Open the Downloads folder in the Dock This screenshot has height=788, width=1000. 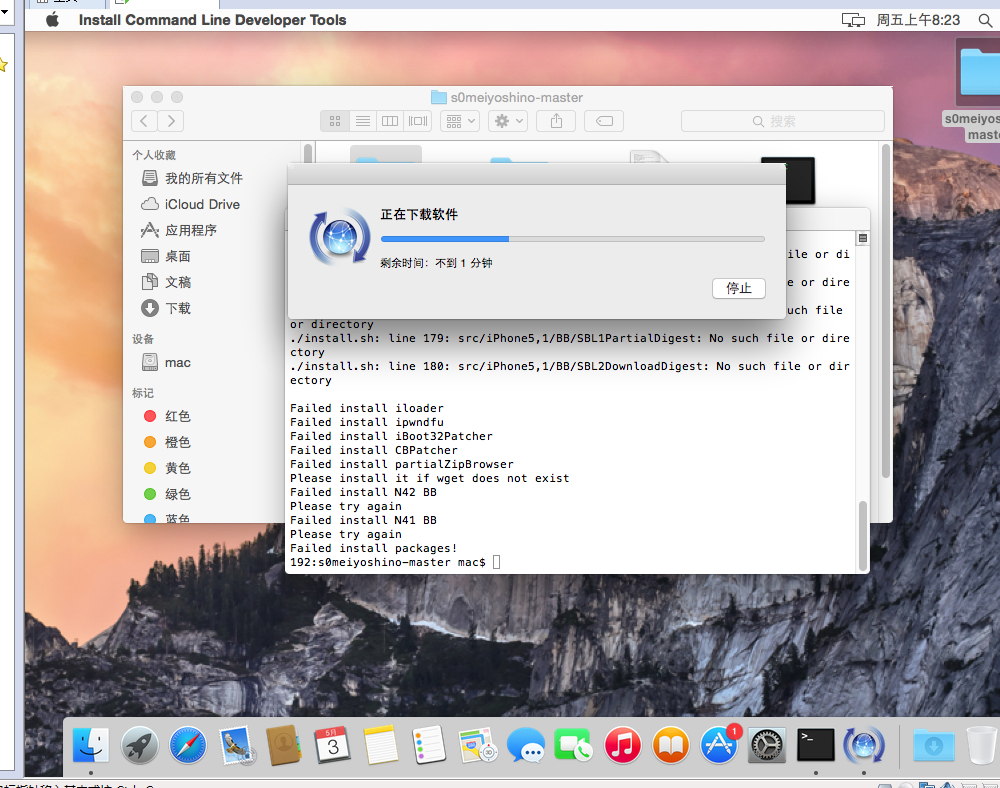pyautogui.click(x=934, y=745)
